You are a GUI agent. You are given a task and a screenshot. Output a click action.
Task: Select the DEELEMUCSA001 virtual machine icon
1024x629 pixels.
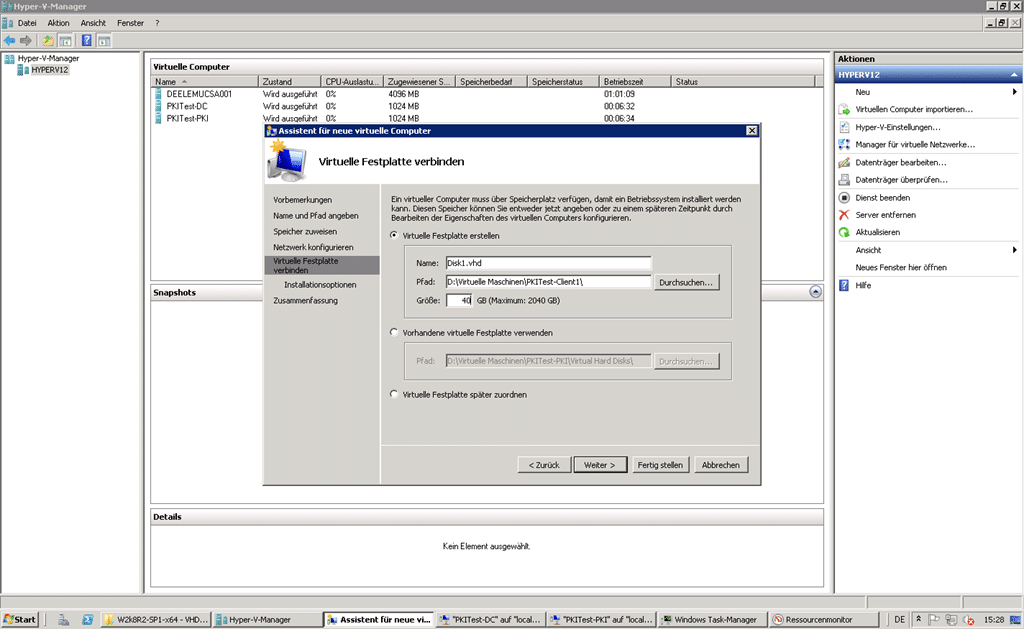[158, 94]
